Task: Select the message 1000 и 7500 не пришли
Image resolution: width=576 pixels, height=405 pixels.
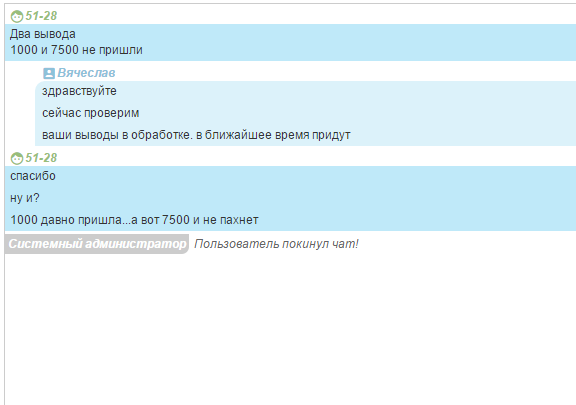Action: [x=76, y=50]
